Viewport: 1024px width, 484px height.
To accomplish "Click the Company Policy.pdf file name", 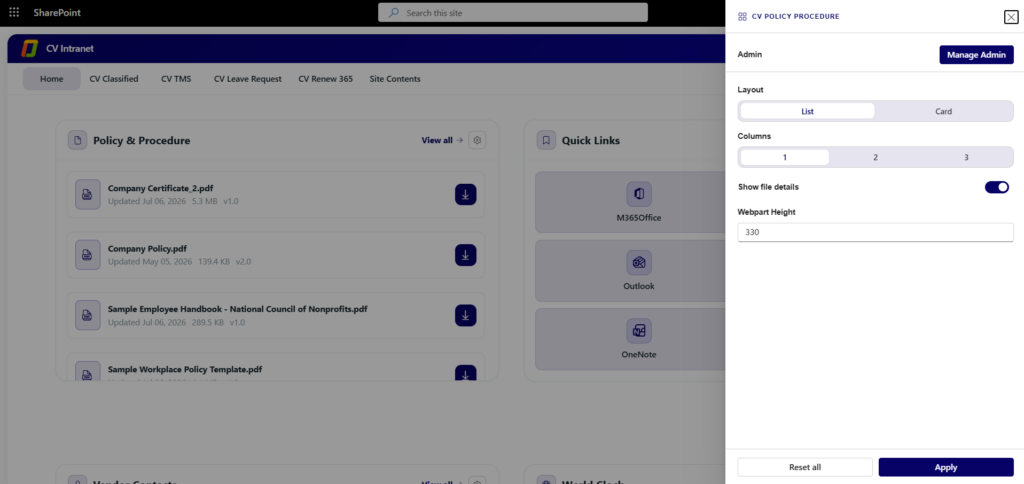I will click(148, 249).
